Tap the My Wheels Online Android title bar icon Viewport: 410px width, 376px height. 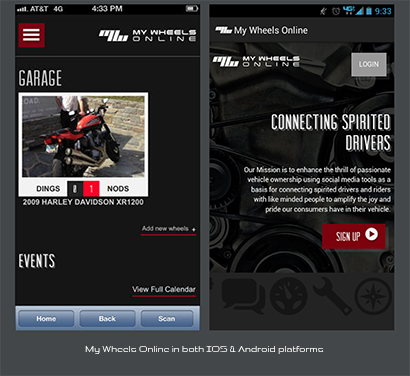tap(223, 30)
